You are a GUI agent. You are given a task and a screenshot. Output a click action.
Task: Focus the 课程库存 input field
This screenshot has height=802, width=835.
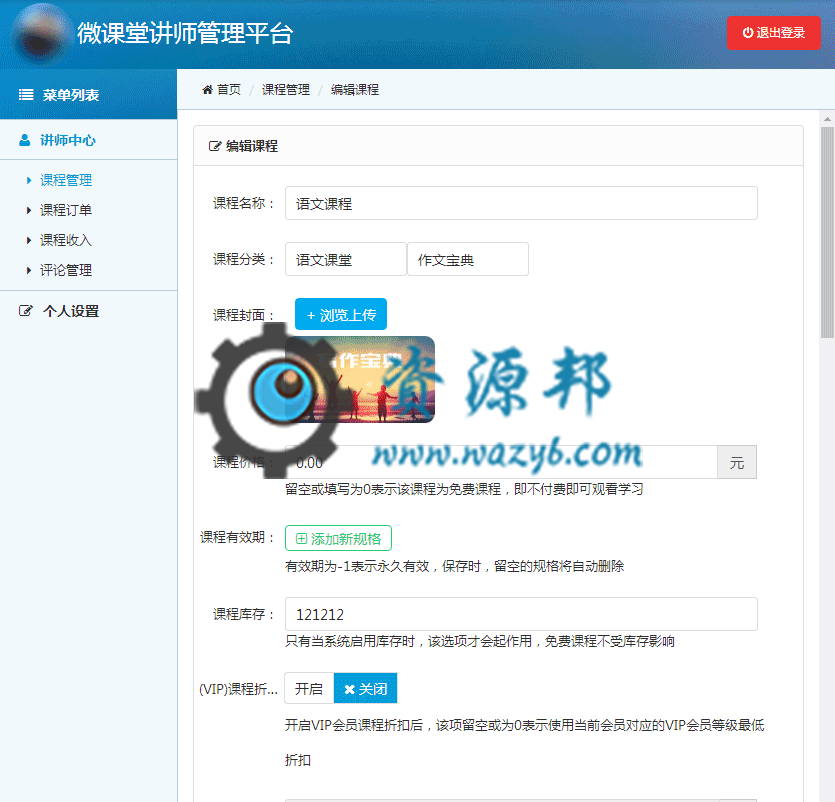pyautogui.click(x=521, y=614)
